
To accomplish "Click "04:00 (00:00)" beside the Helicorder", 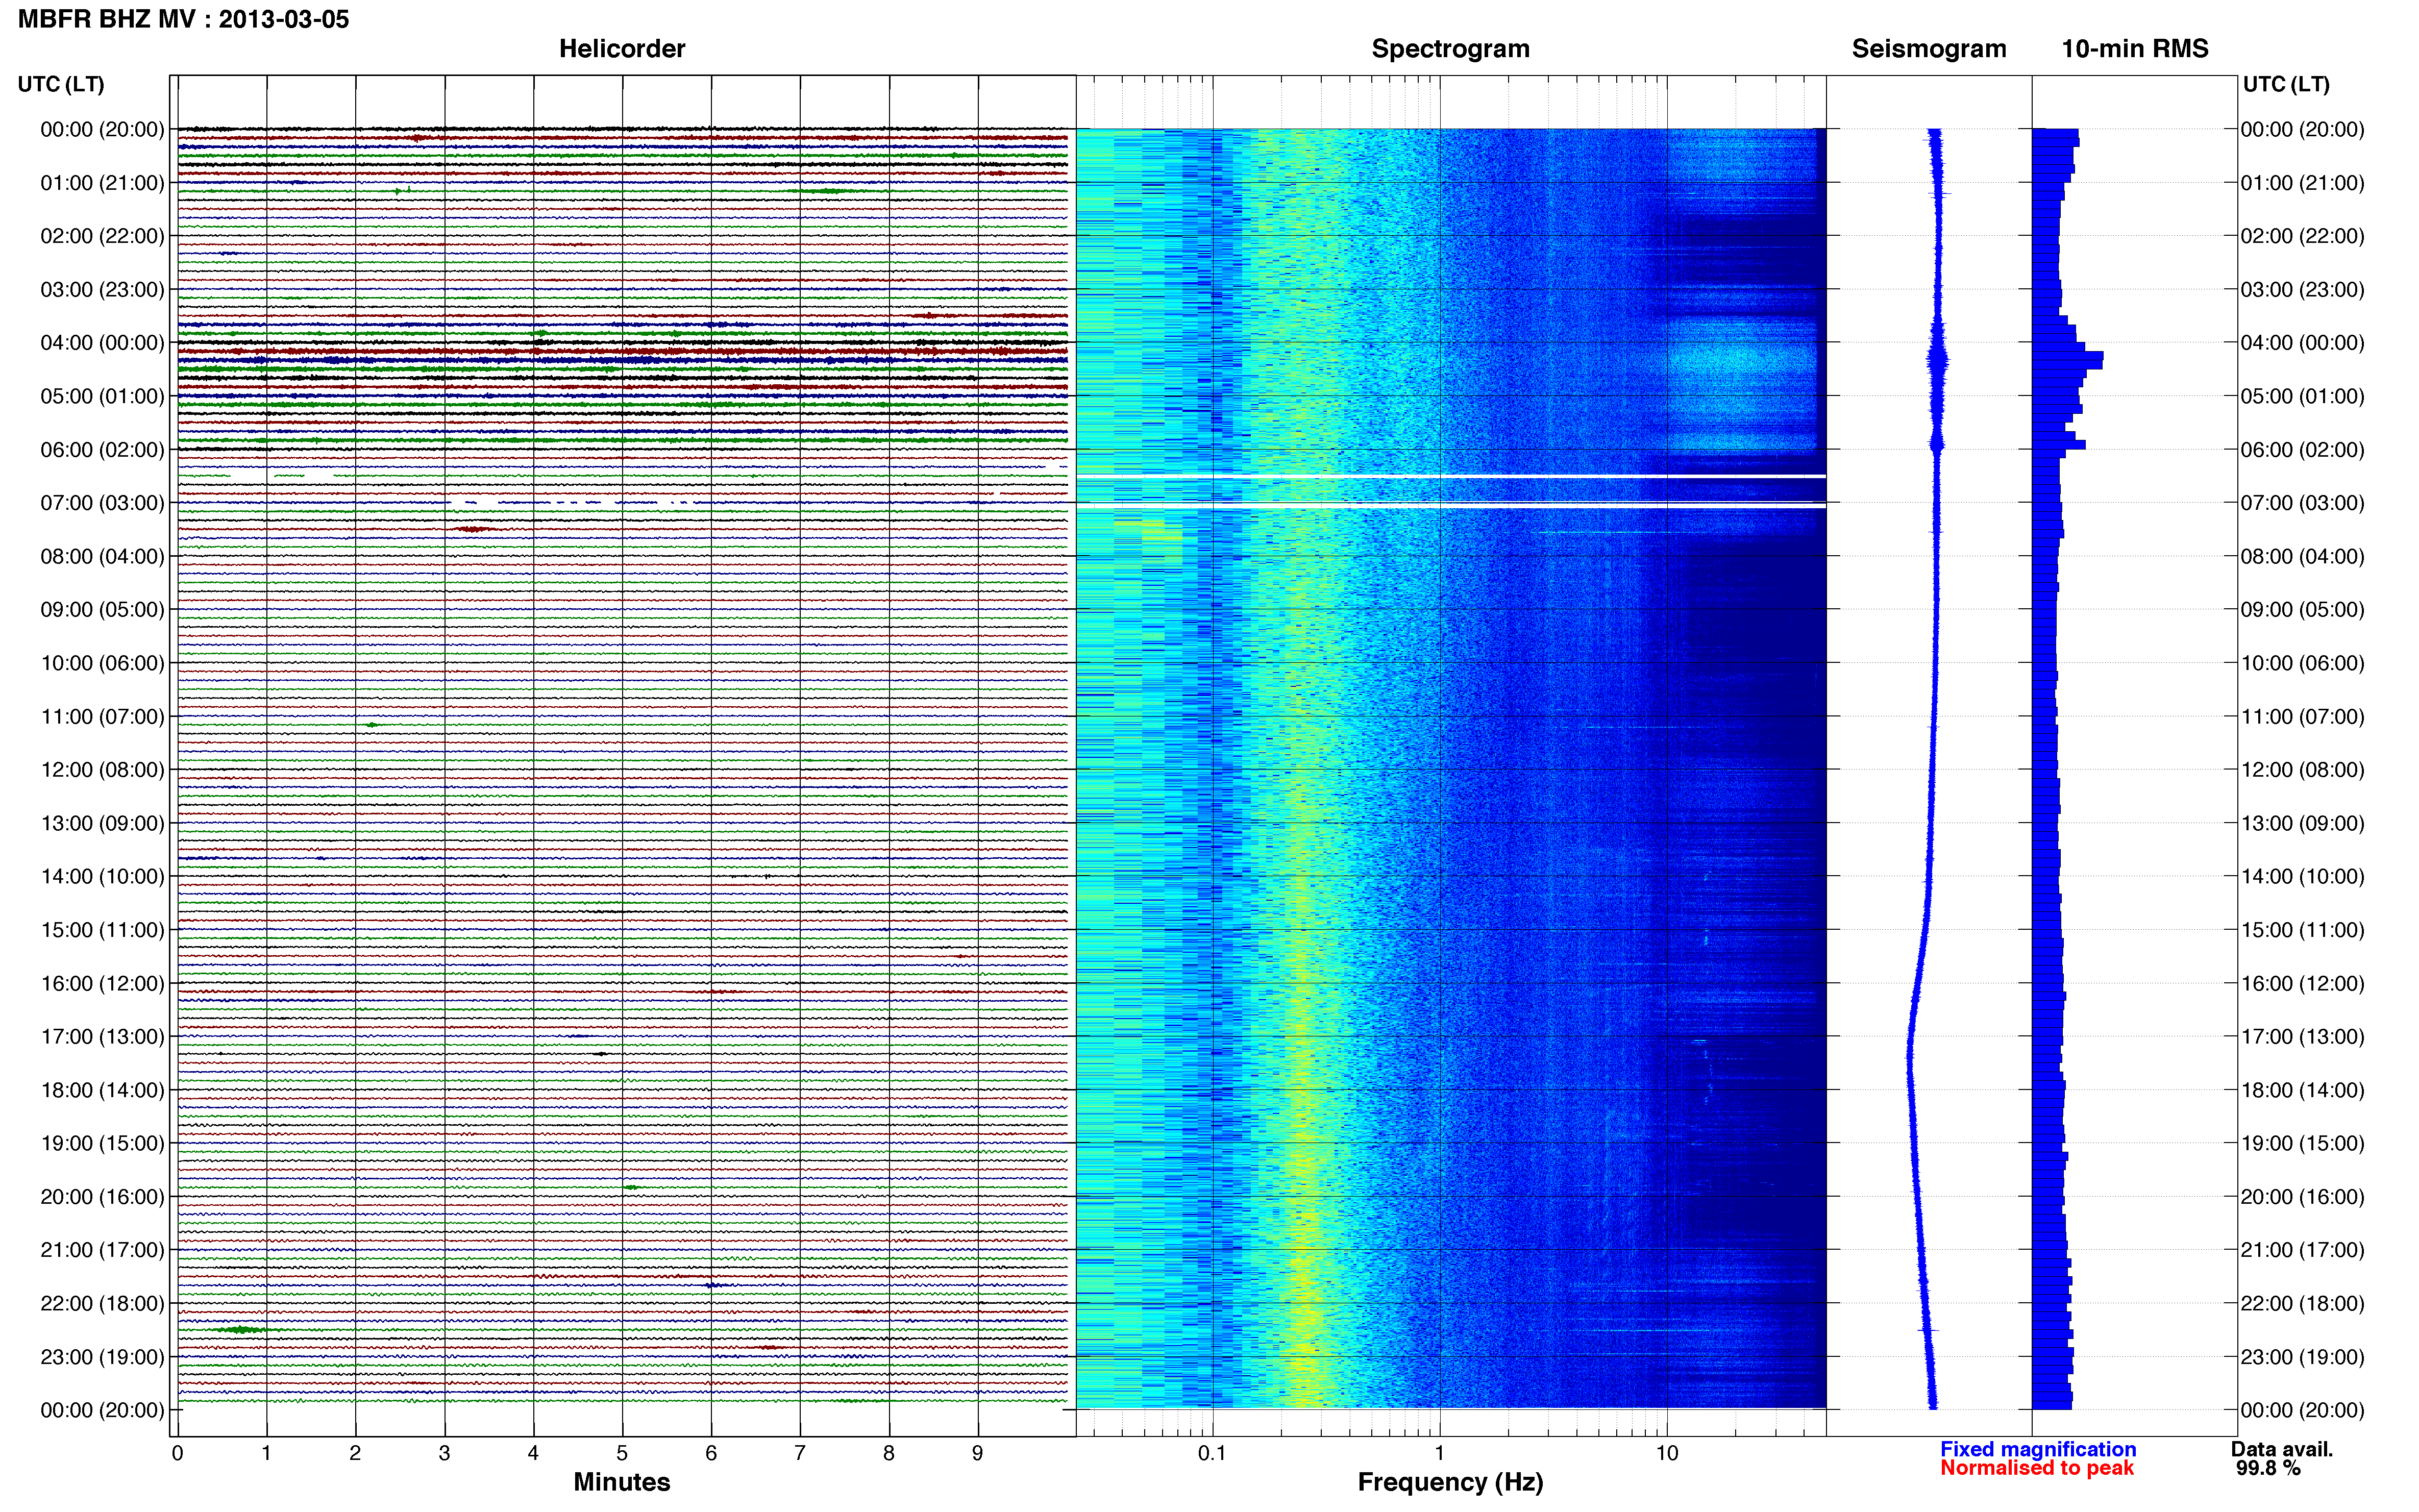I will tap(102, 343).
